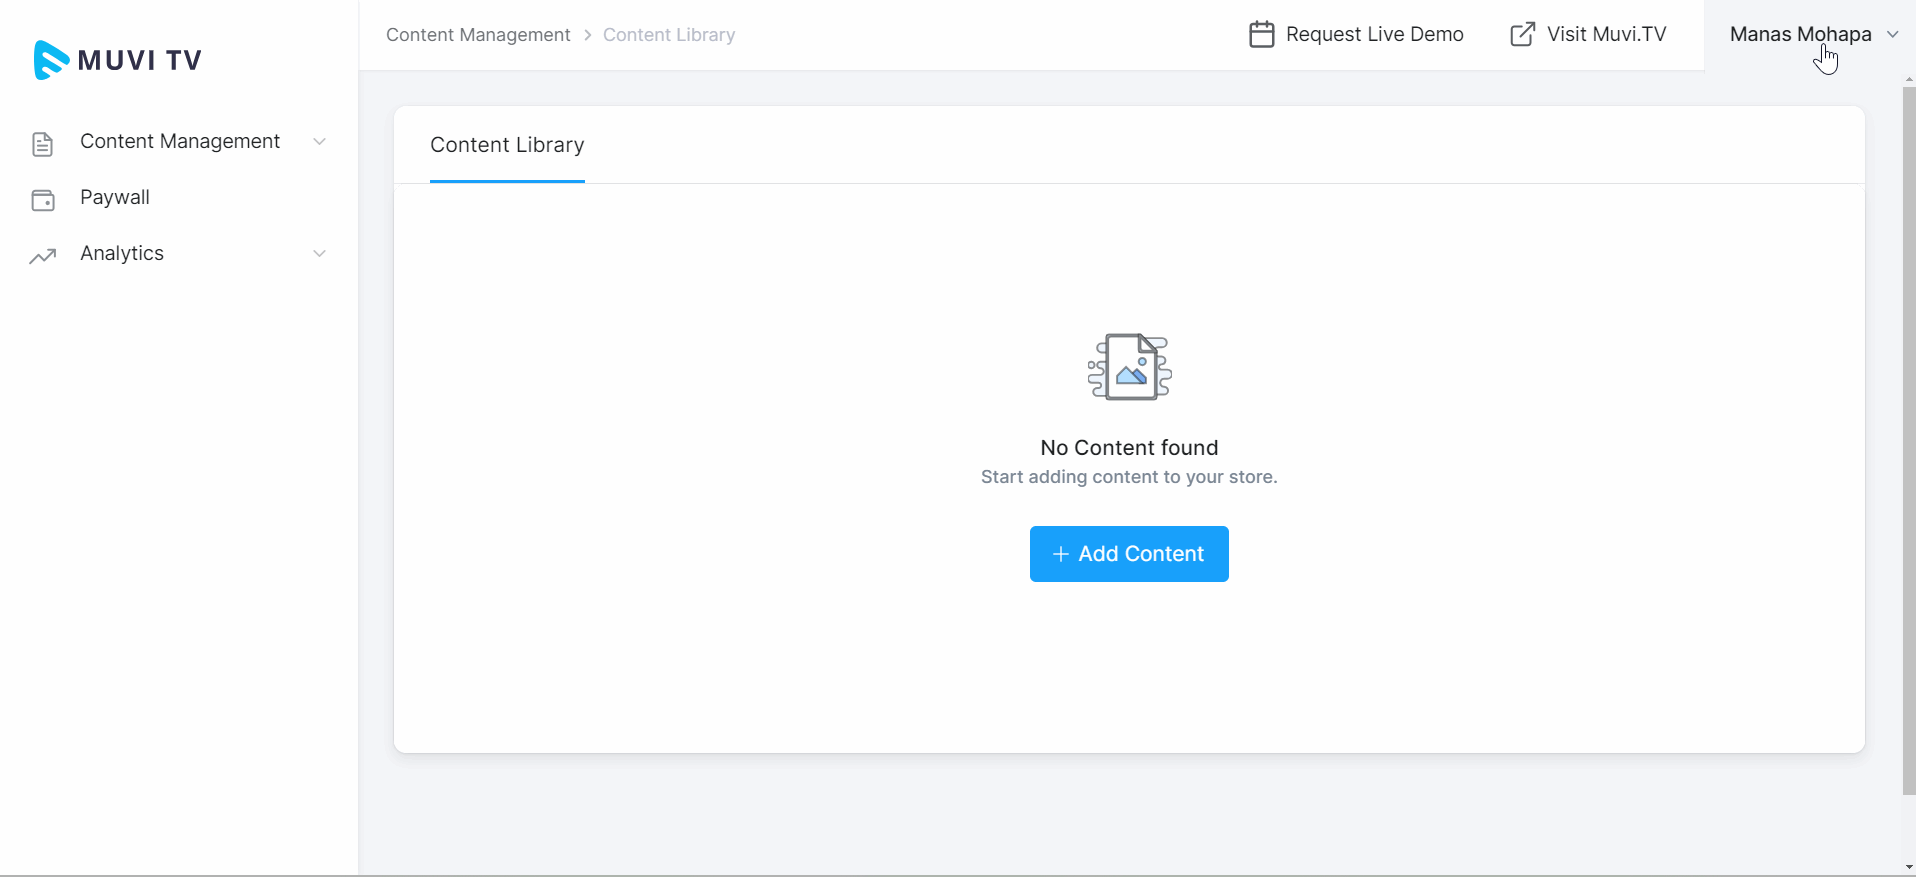Go to Content Management breadcrumb link

tap(478, 35)
